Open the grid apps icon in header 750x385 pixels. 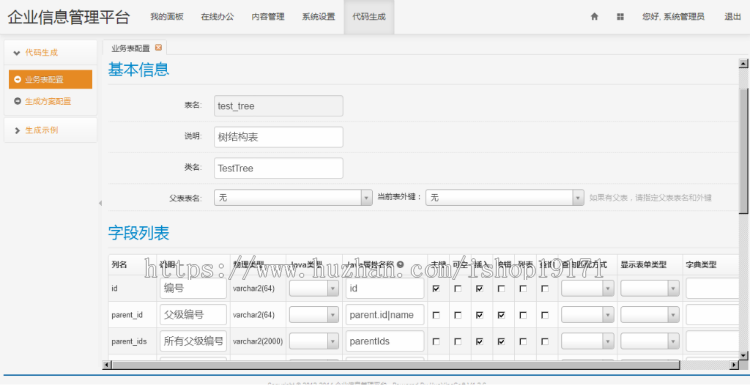click(620, 16)
